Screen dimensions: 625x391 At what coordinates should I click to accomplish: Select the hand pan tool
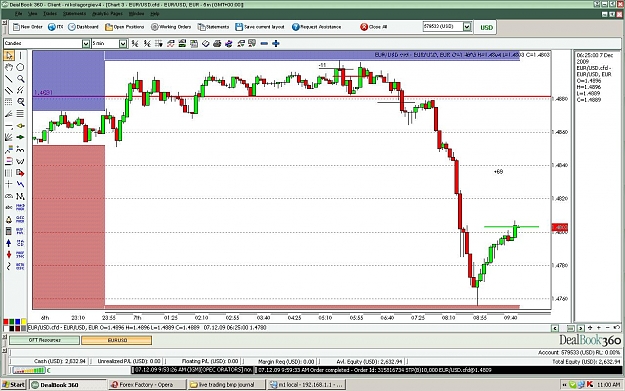click(x=9, y=67)
